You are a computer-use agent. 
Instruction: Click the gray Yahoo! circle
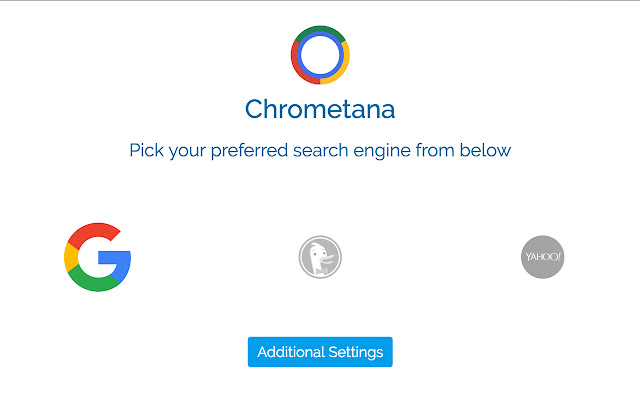click(x=543, y=257)
